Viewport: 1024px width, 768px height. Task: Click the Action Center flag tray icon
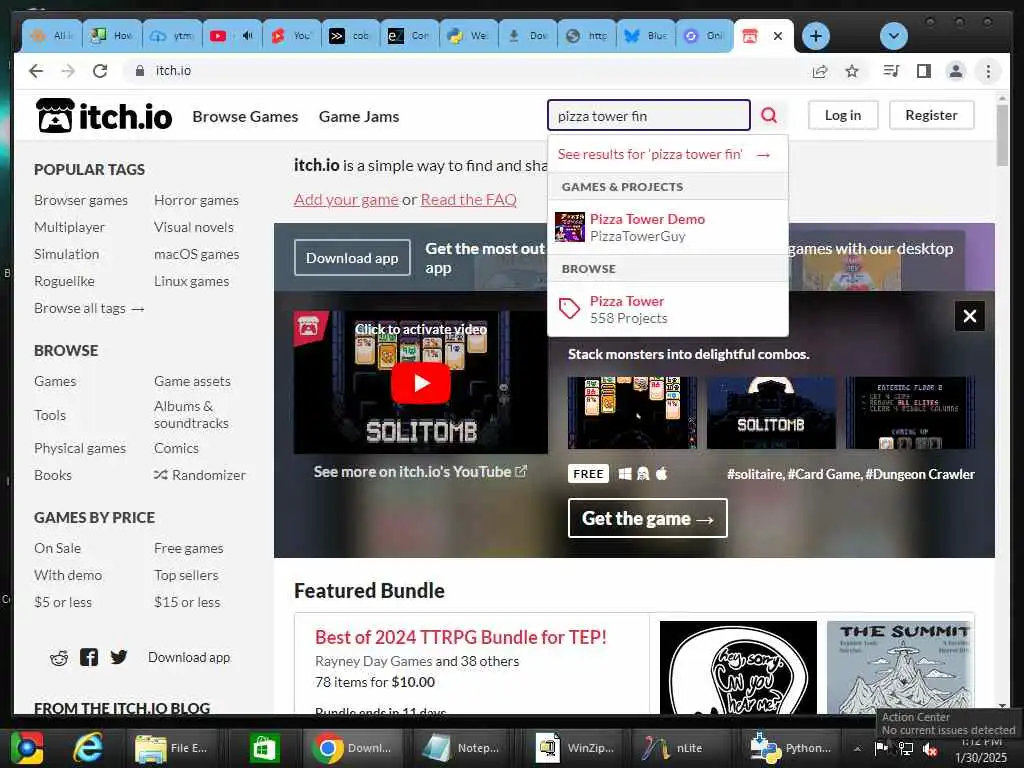pos(881,748)
